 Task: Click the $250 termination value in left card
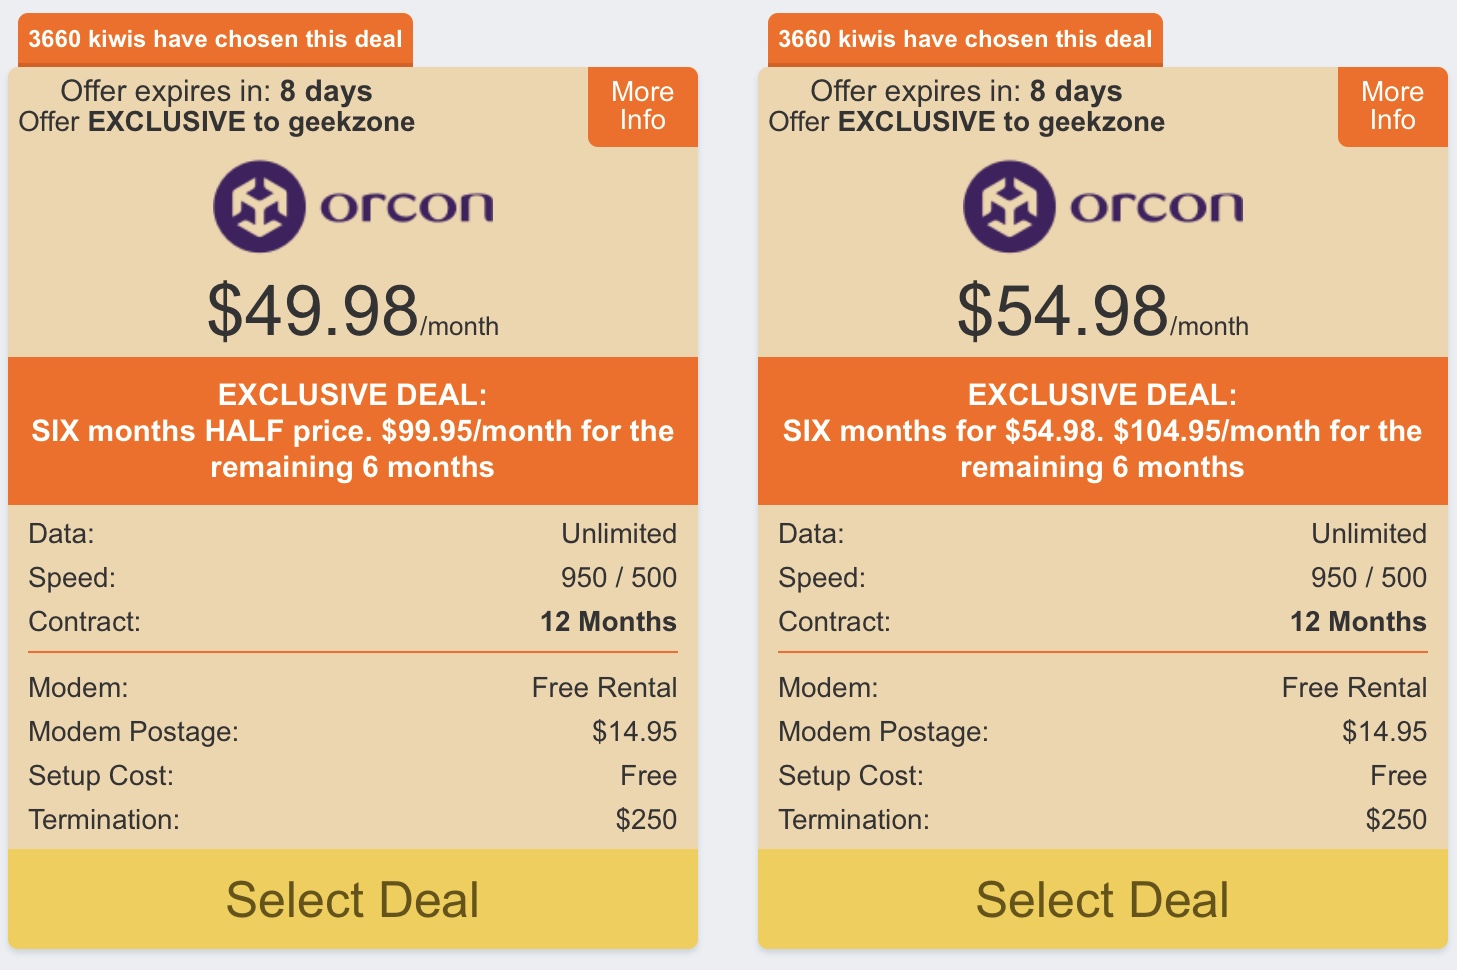646,819
